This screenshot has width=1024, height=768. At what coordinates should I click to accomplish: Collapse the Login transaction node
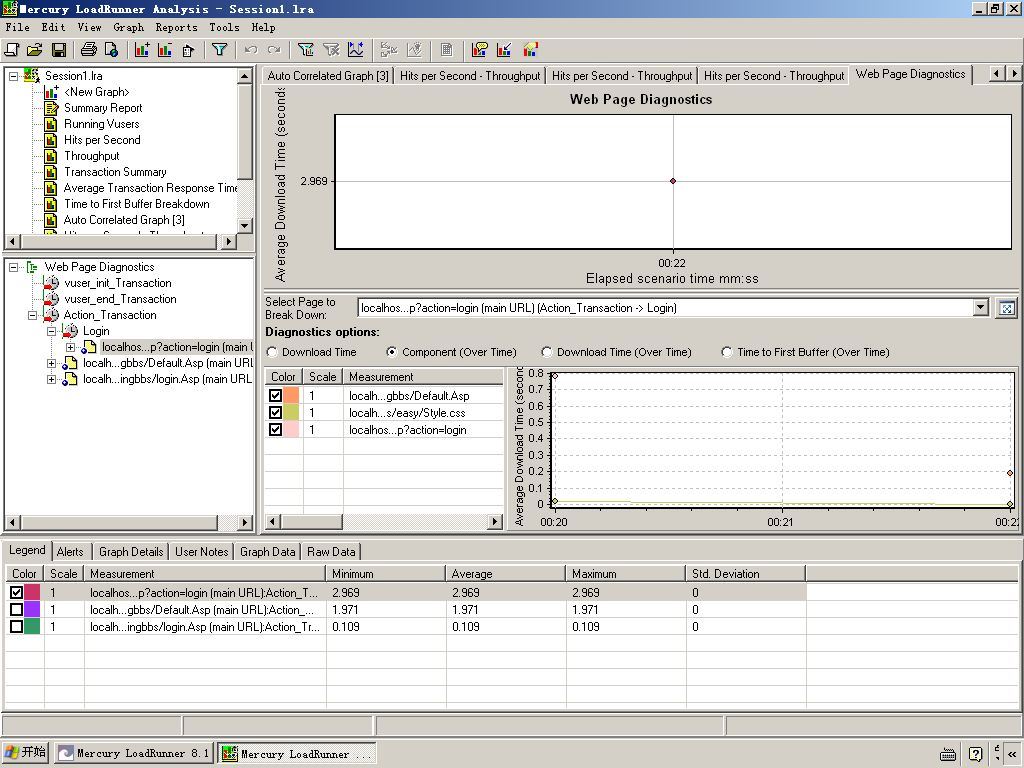52,331
